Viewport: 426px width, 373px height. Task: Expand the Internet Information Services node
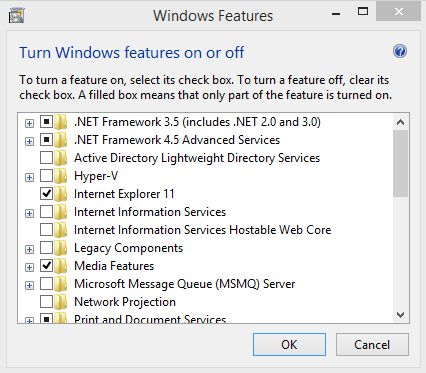click(x=29, y=213)
